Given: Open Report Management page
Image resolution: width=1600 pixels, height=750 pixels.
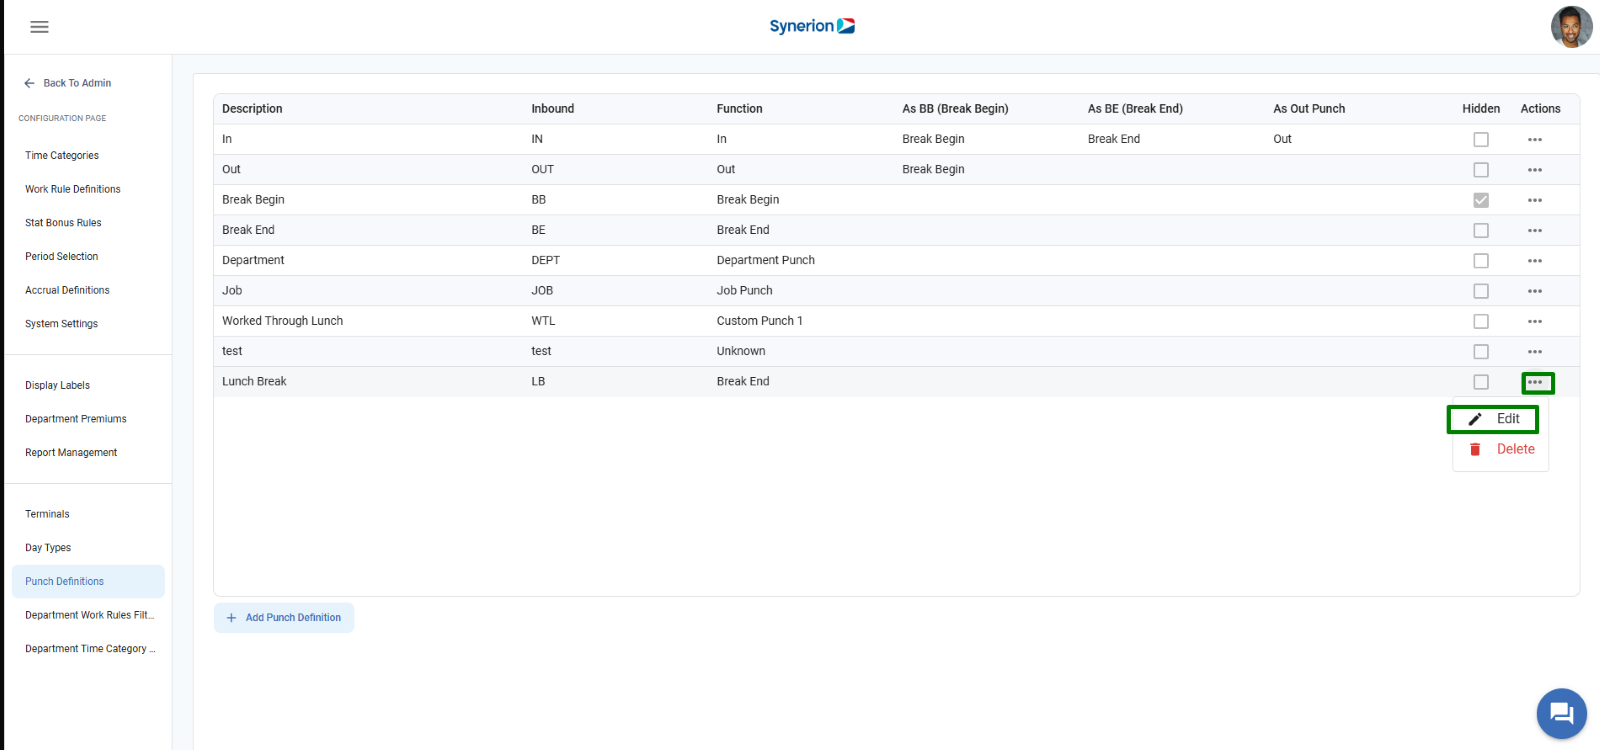Looking at the screenshot, I should [x=71, y=453].
